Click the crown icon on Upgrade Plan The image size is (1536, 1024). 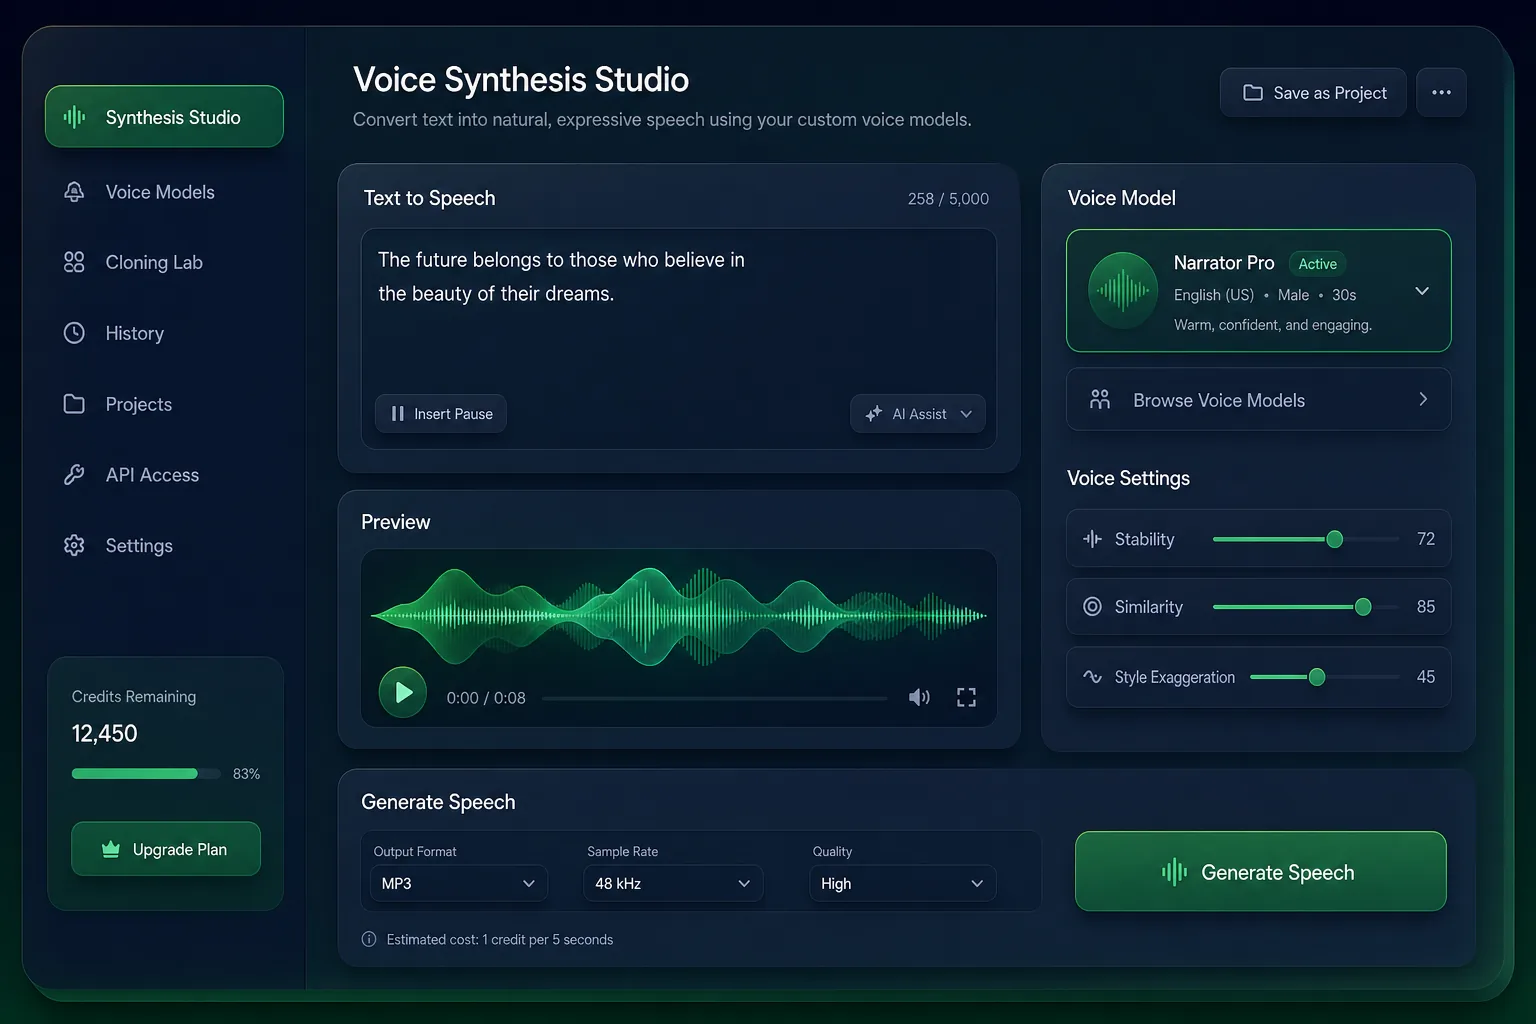[111, 849]
